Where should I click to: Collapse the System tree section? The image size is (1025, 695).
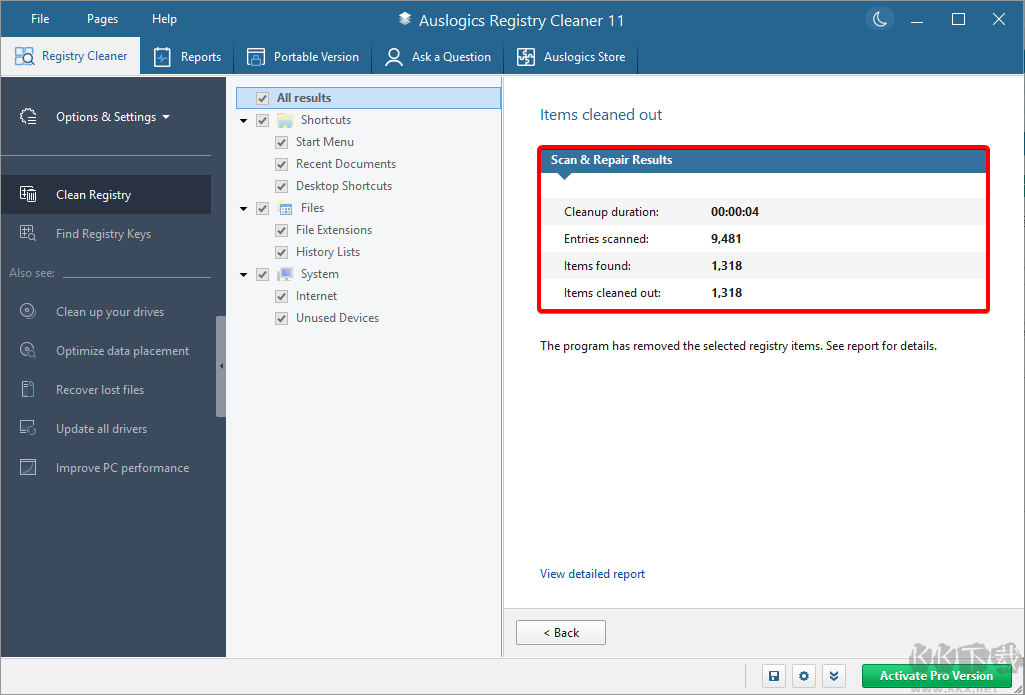[243, 273]
